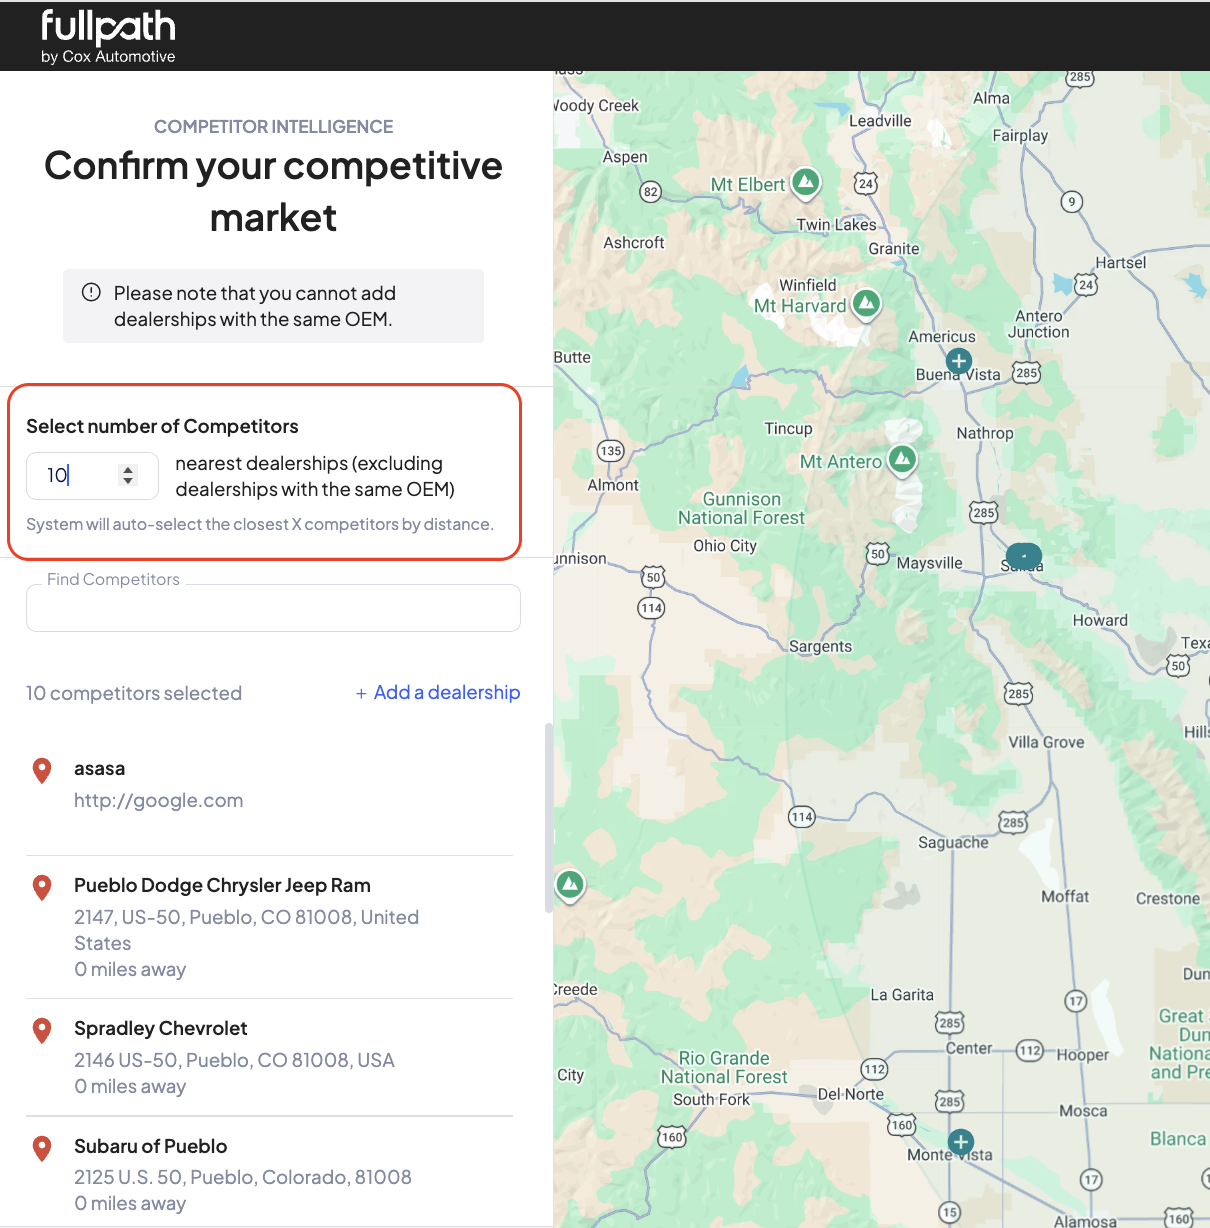1210x1228 pixels.
Task: Click the red pin beside asasa
Action: click(x=42, y=770)
